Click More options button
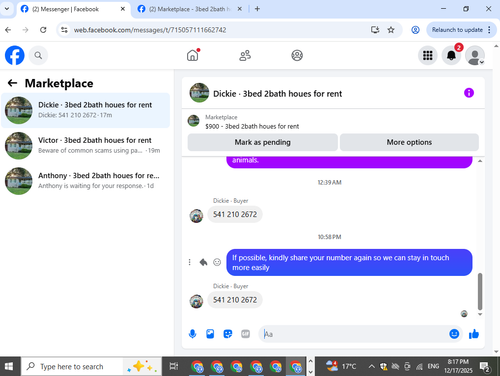The image size is (500, 376). (409, 142)
